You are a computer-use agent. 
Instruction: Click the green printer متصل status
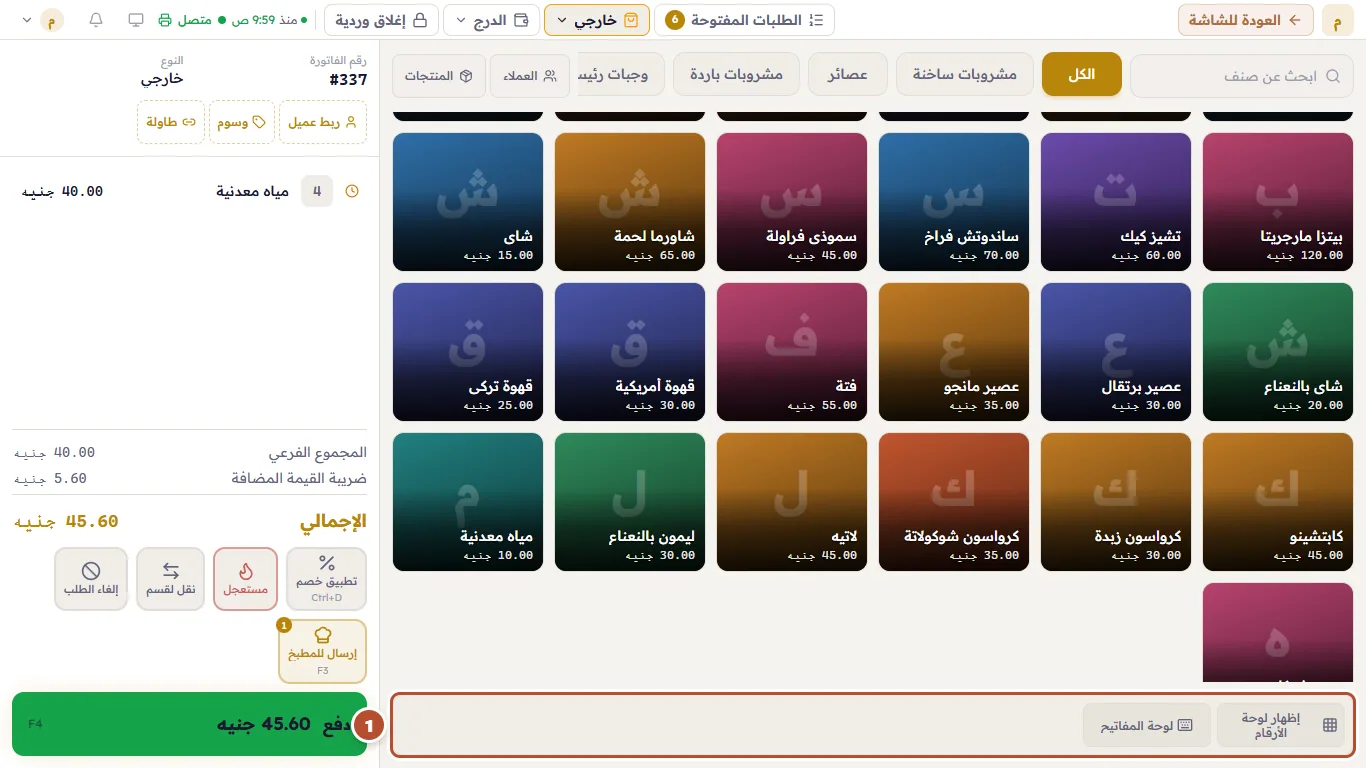[x=185, y=20]
